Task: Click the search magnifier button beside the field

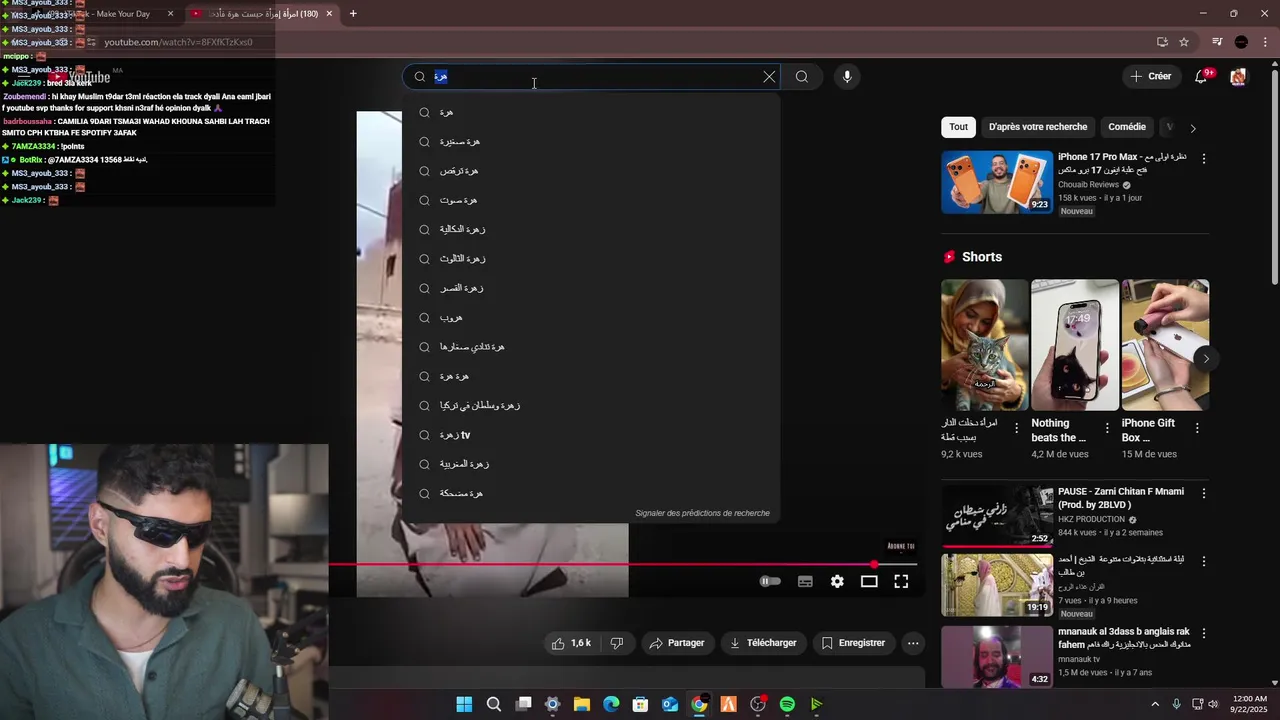Action: point(802,77)
